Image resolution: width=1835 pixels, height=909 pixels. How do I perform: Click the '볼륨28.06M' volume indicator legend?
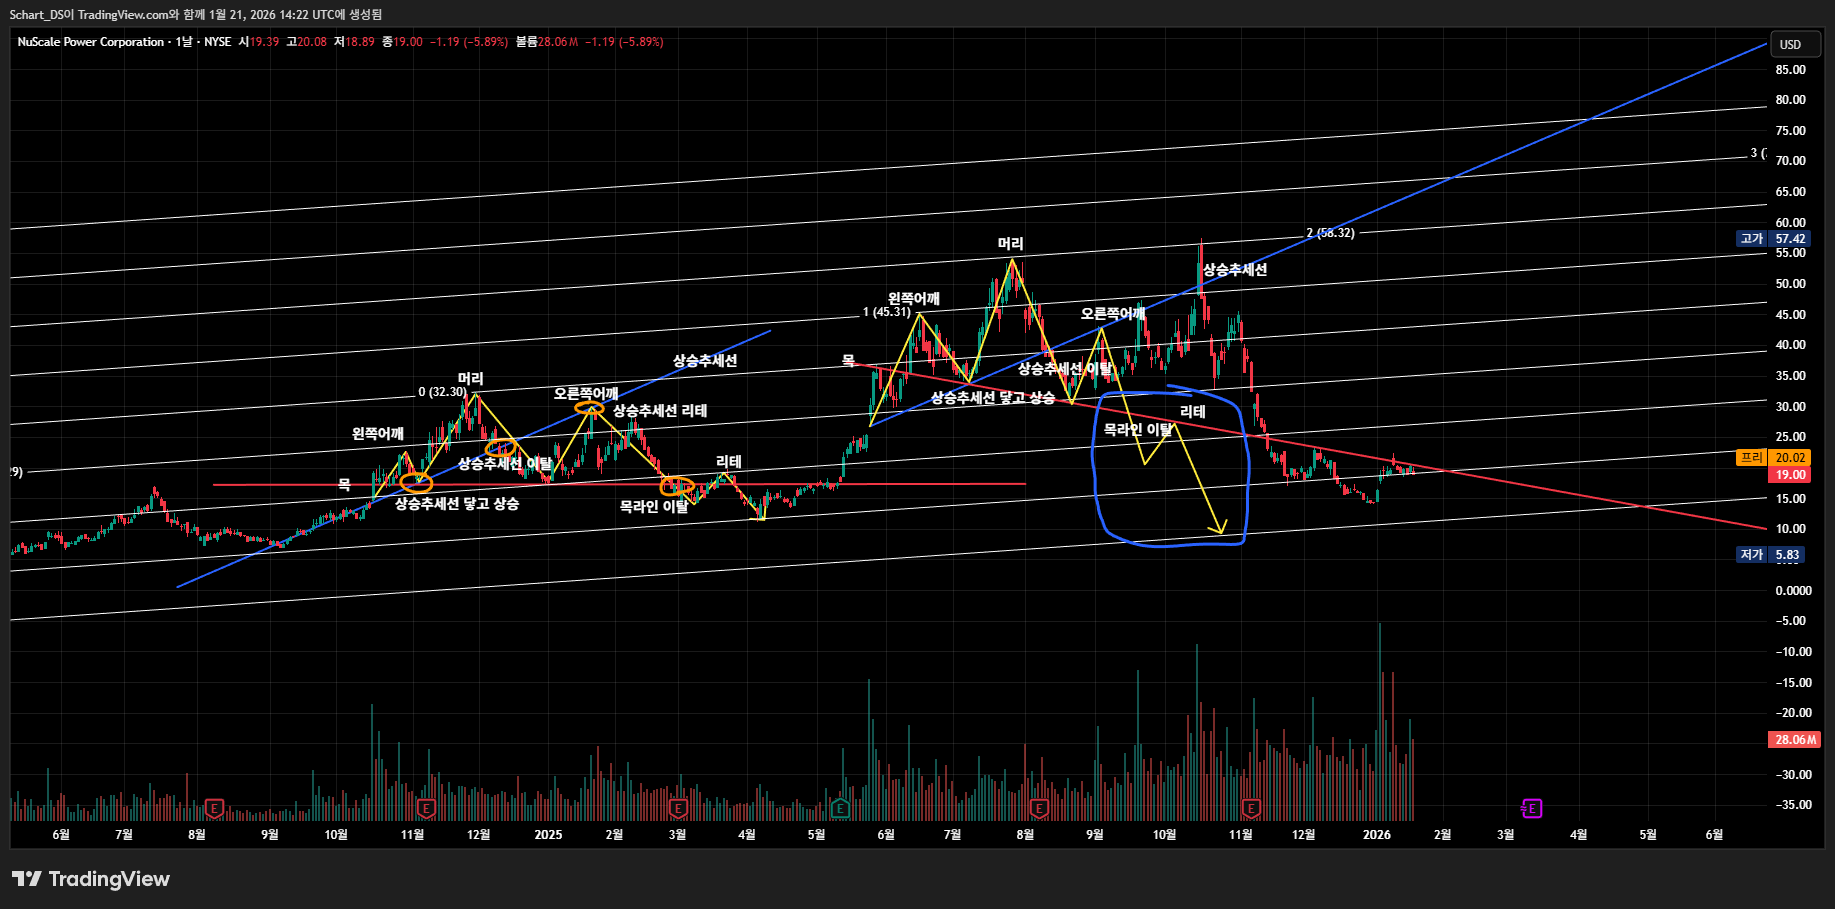point(547,42)
